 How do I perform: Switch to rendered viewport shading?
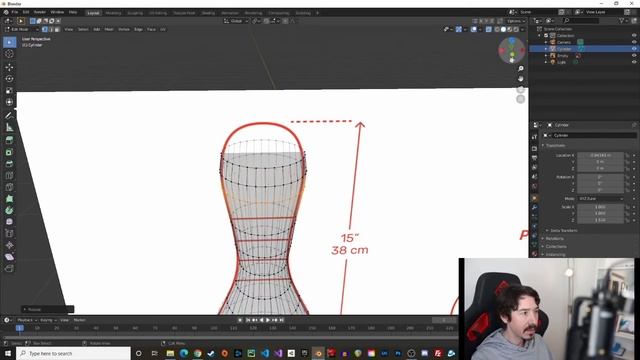click(516, 29)
